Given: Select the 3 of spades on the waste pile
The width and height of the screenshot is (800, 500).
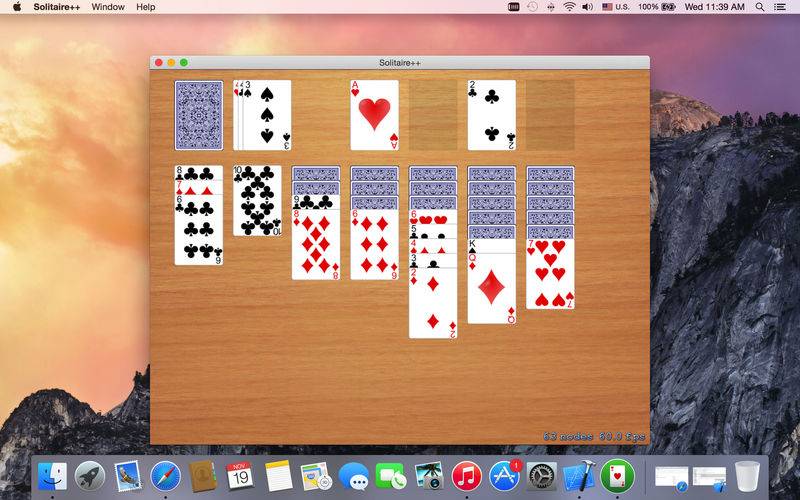Looking at the screenshot, I should tap(267, 115).
